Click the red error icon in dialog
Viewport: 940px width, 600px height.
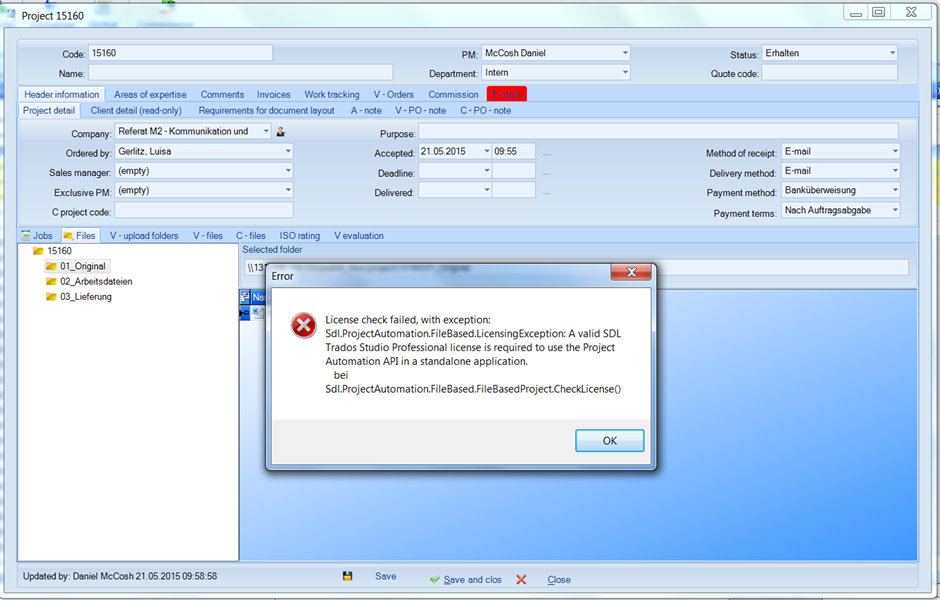pos(303,325)
